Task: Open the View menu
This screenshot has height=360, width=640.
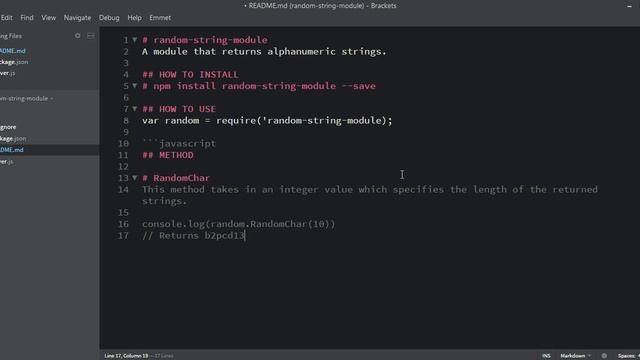Action: [x=49, y=18]
